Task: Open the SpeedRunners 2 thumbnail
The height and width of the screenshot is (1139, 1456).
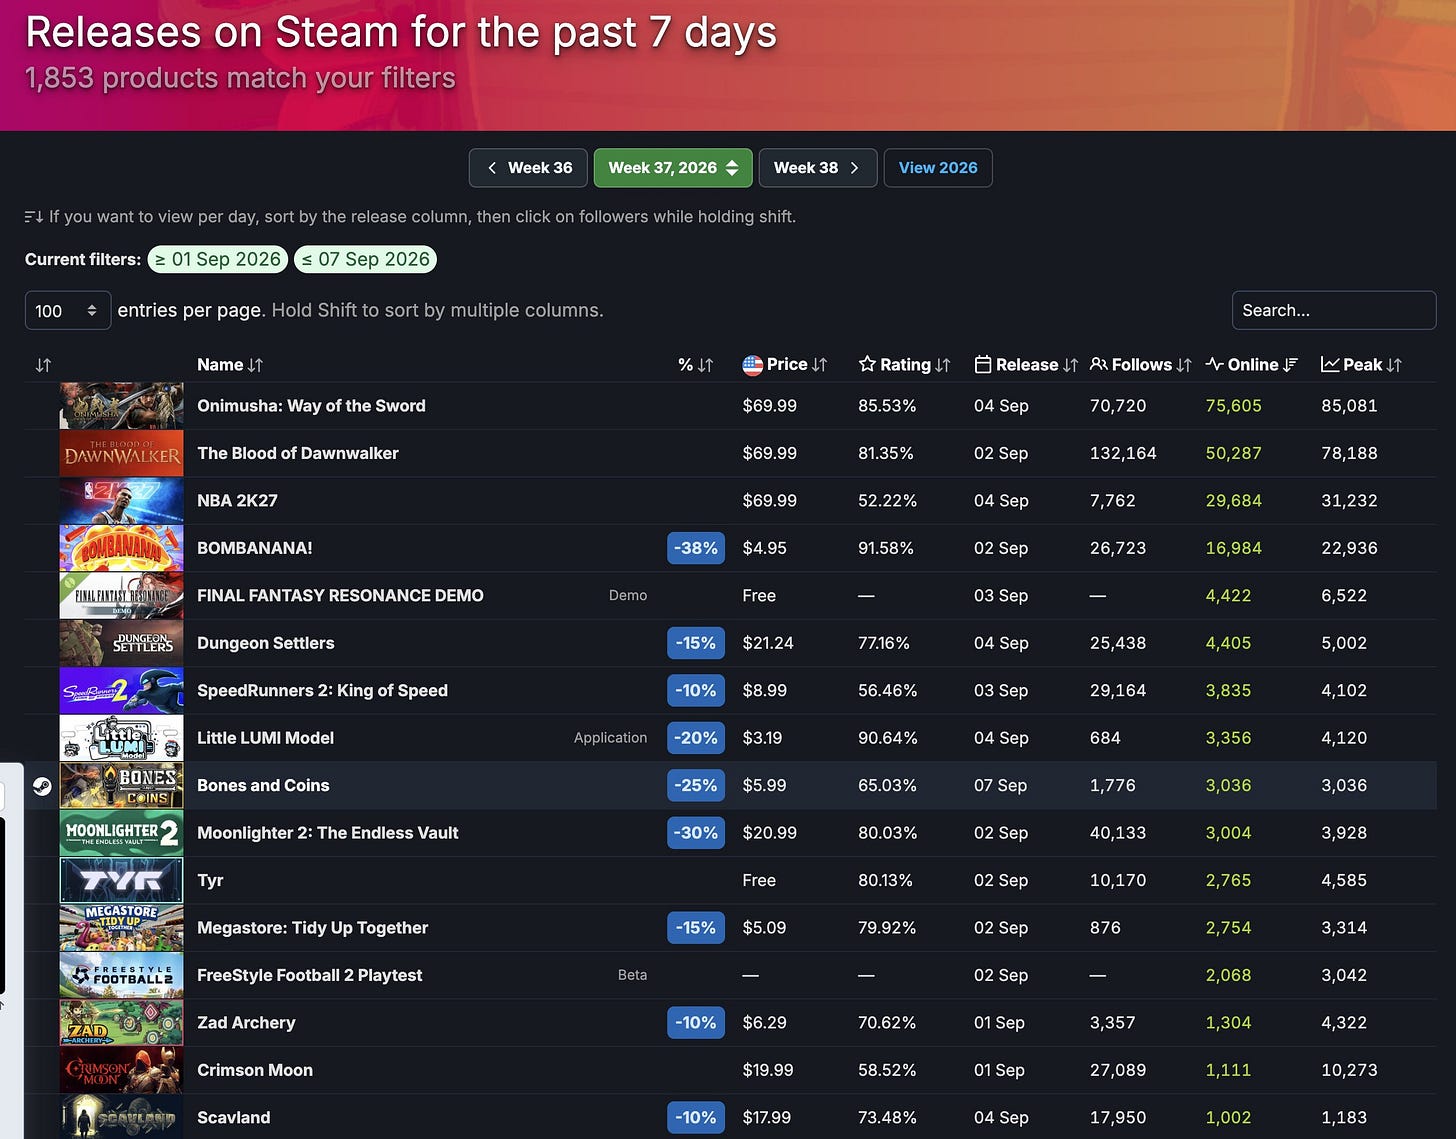Action: click(x=122, y=691)
